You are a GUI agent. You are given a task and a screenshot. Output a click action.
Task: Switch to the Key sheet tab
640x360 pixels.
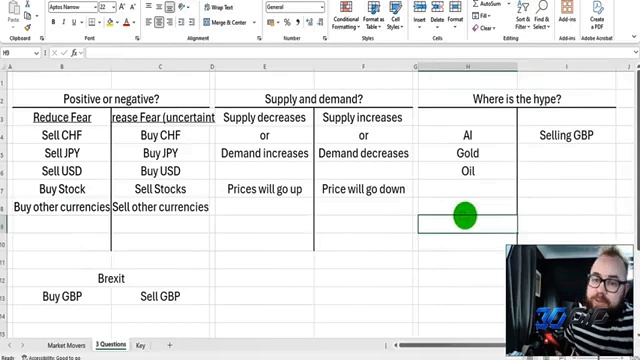coord(140,345)
